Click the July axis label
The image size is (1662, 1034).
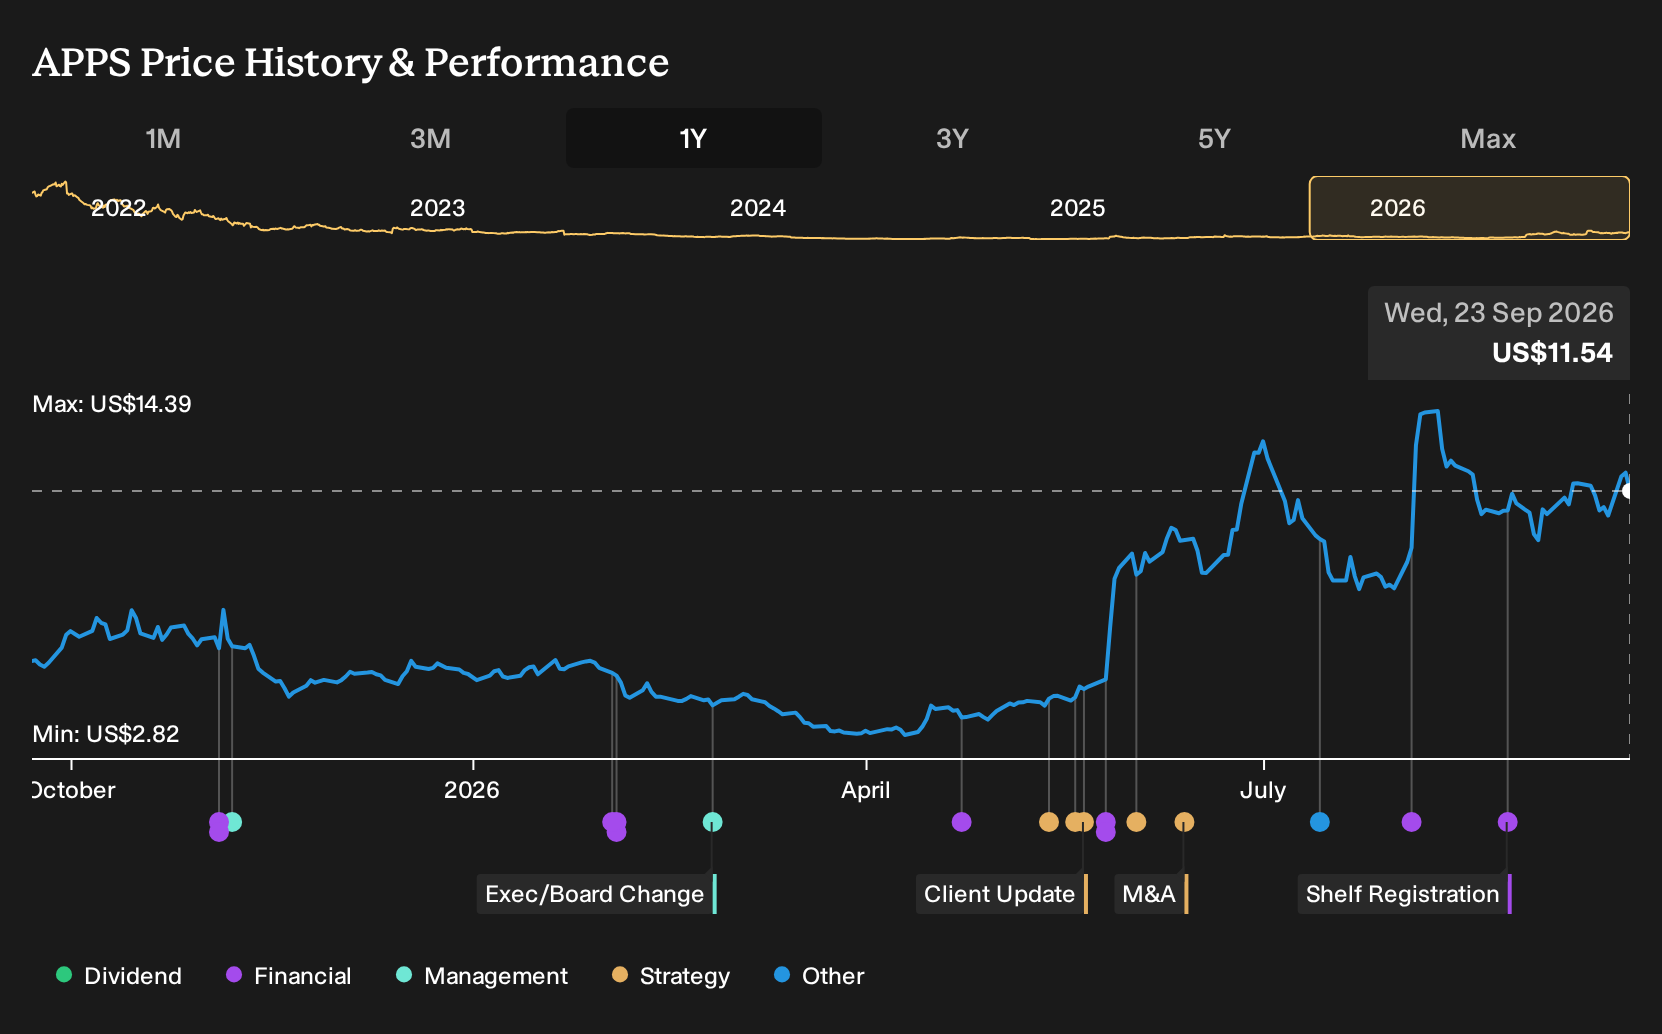1262,790
